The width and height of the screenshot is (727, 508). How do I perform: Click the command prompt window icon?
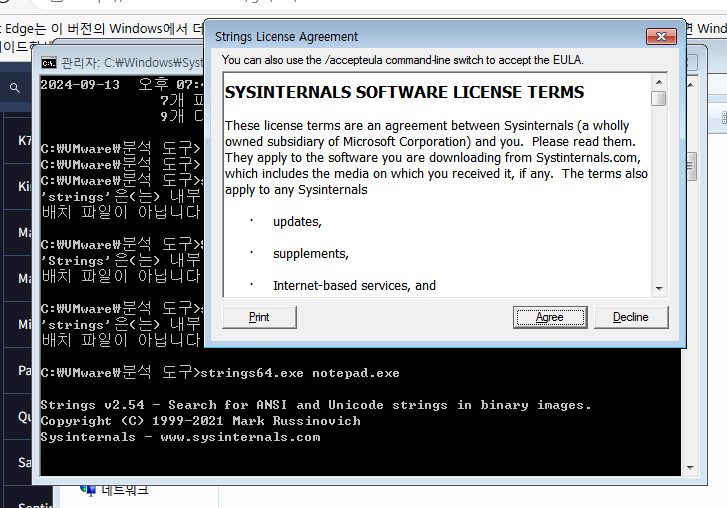48,63
